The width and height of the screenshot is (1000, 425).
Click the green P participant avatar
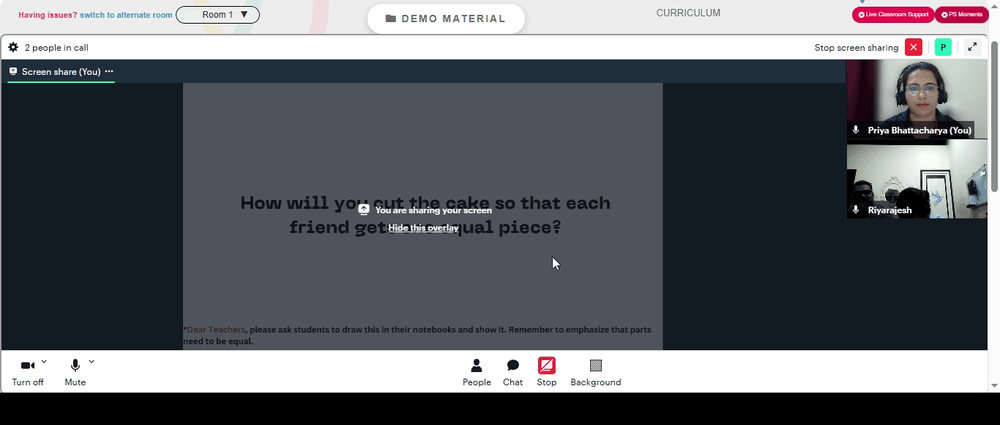(943, 47)
